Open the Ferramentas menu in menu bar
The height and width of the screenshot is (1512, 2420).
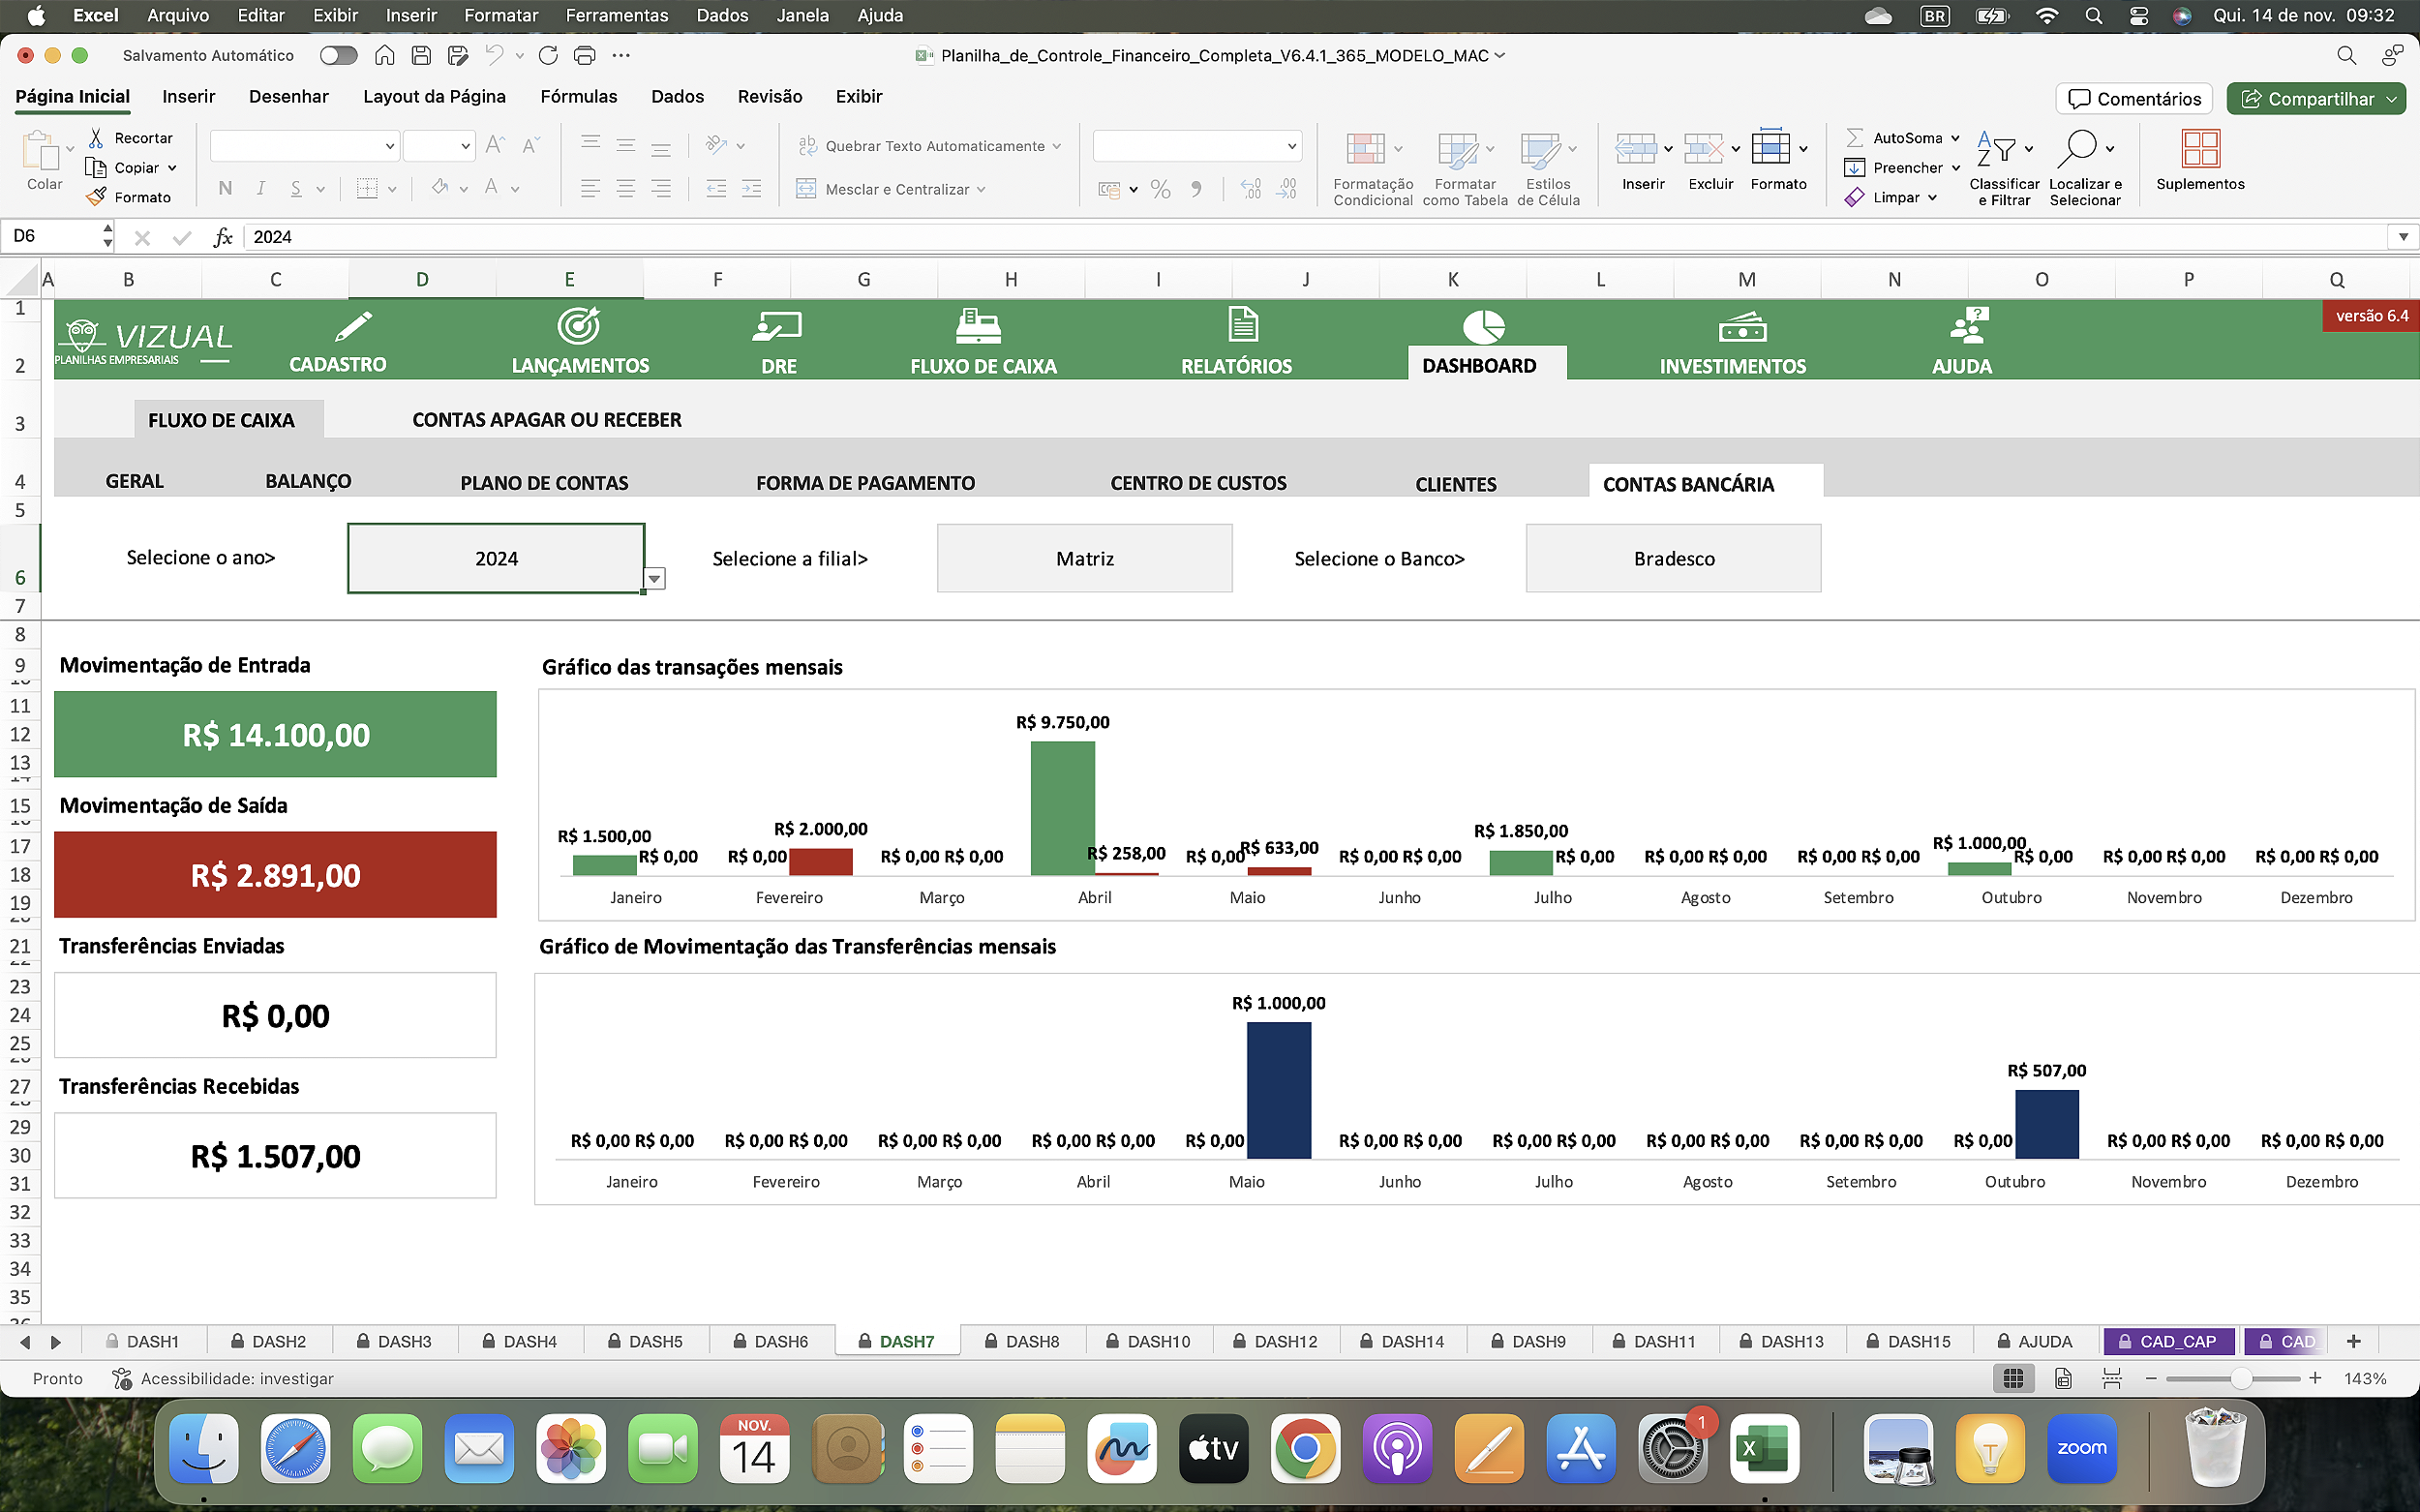pyautogui.click(x=617, y=15)
